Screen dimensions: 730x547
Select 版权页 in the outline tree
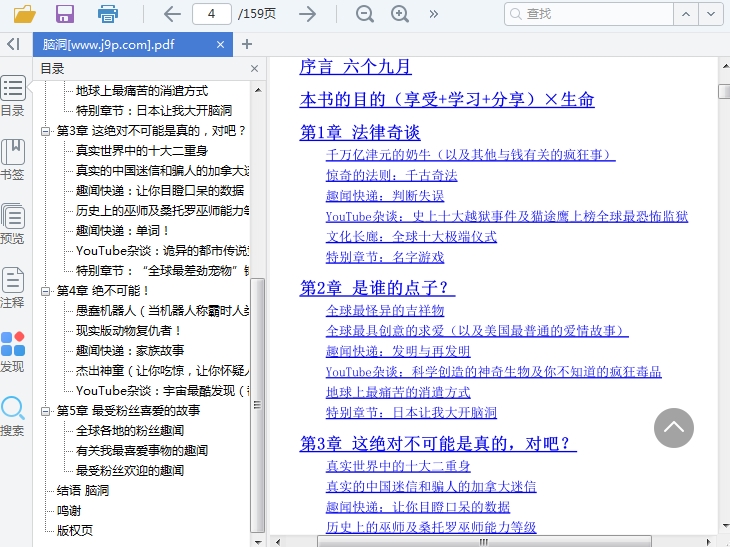coord(74,530)
